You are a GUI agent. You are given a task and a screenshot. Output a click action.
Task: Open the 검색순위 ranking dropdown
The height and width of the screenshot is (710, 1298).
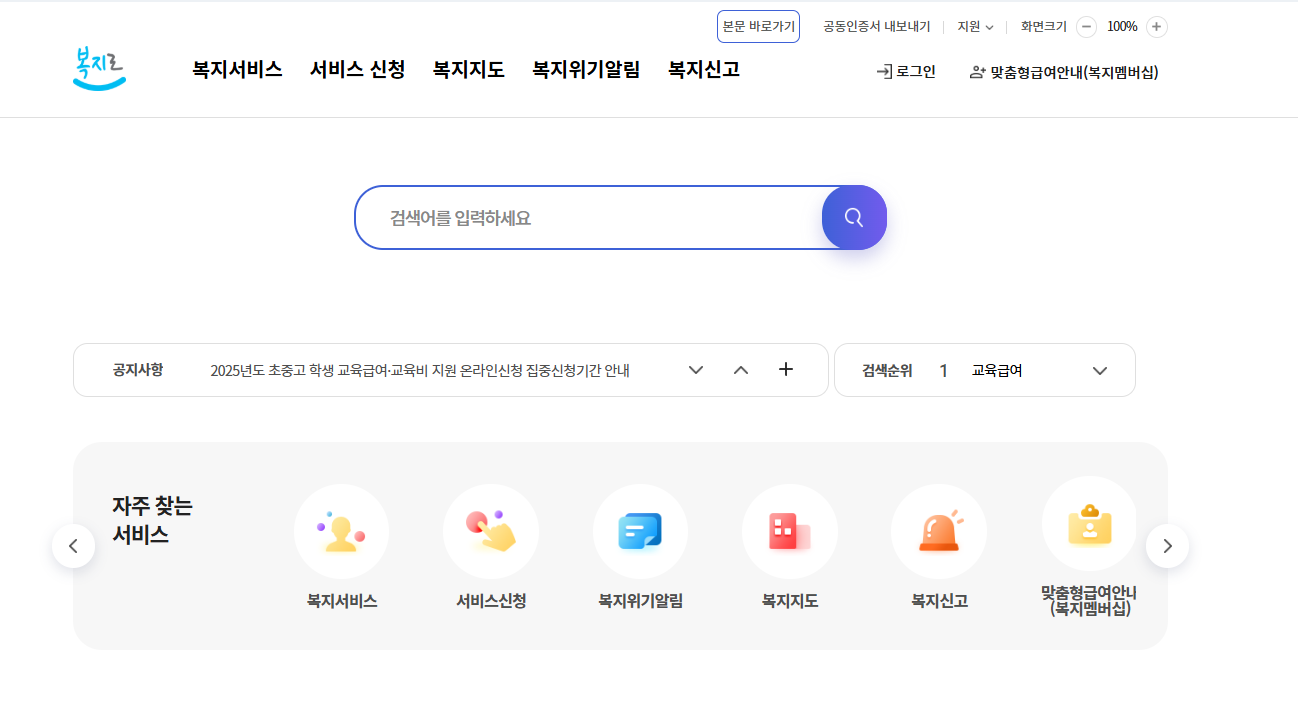click(x=1099, y=369)
